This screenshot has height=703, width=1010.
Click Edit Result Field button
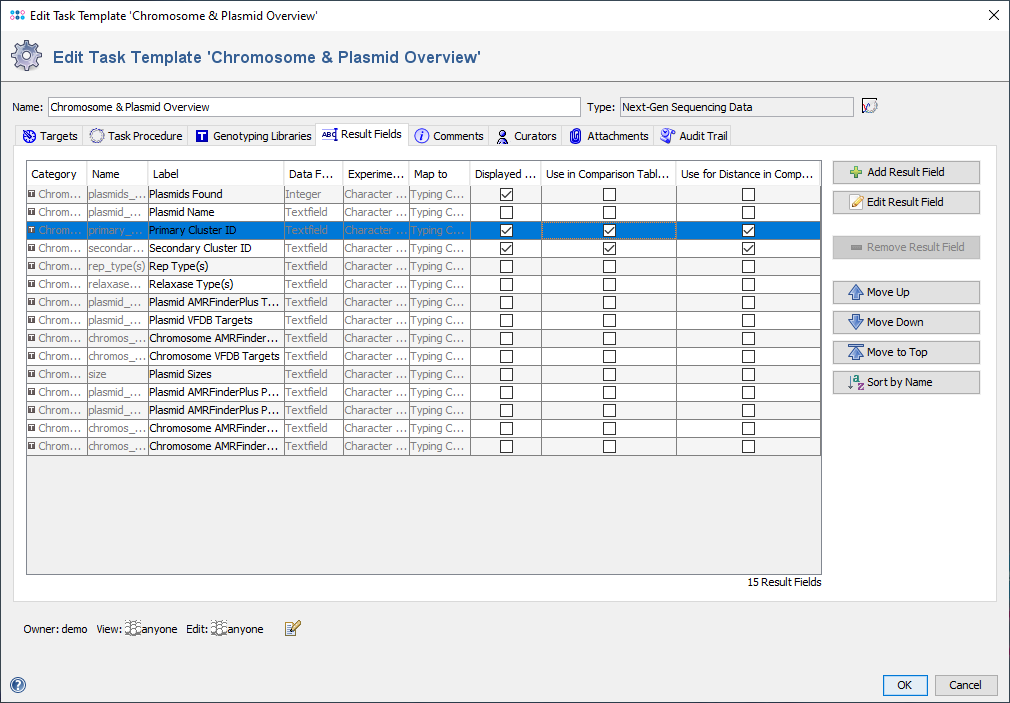tap(906, 203)
